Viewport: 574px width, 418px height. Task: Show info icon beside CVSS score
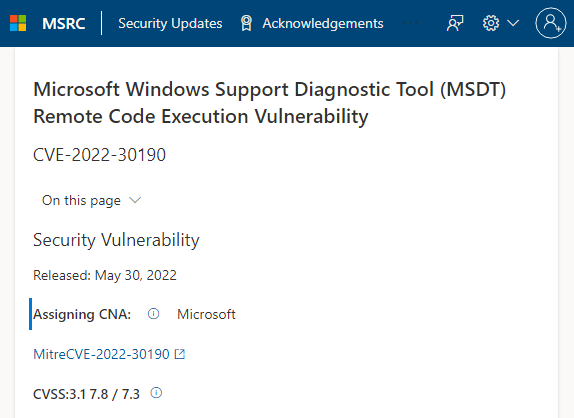click(156, 393)
